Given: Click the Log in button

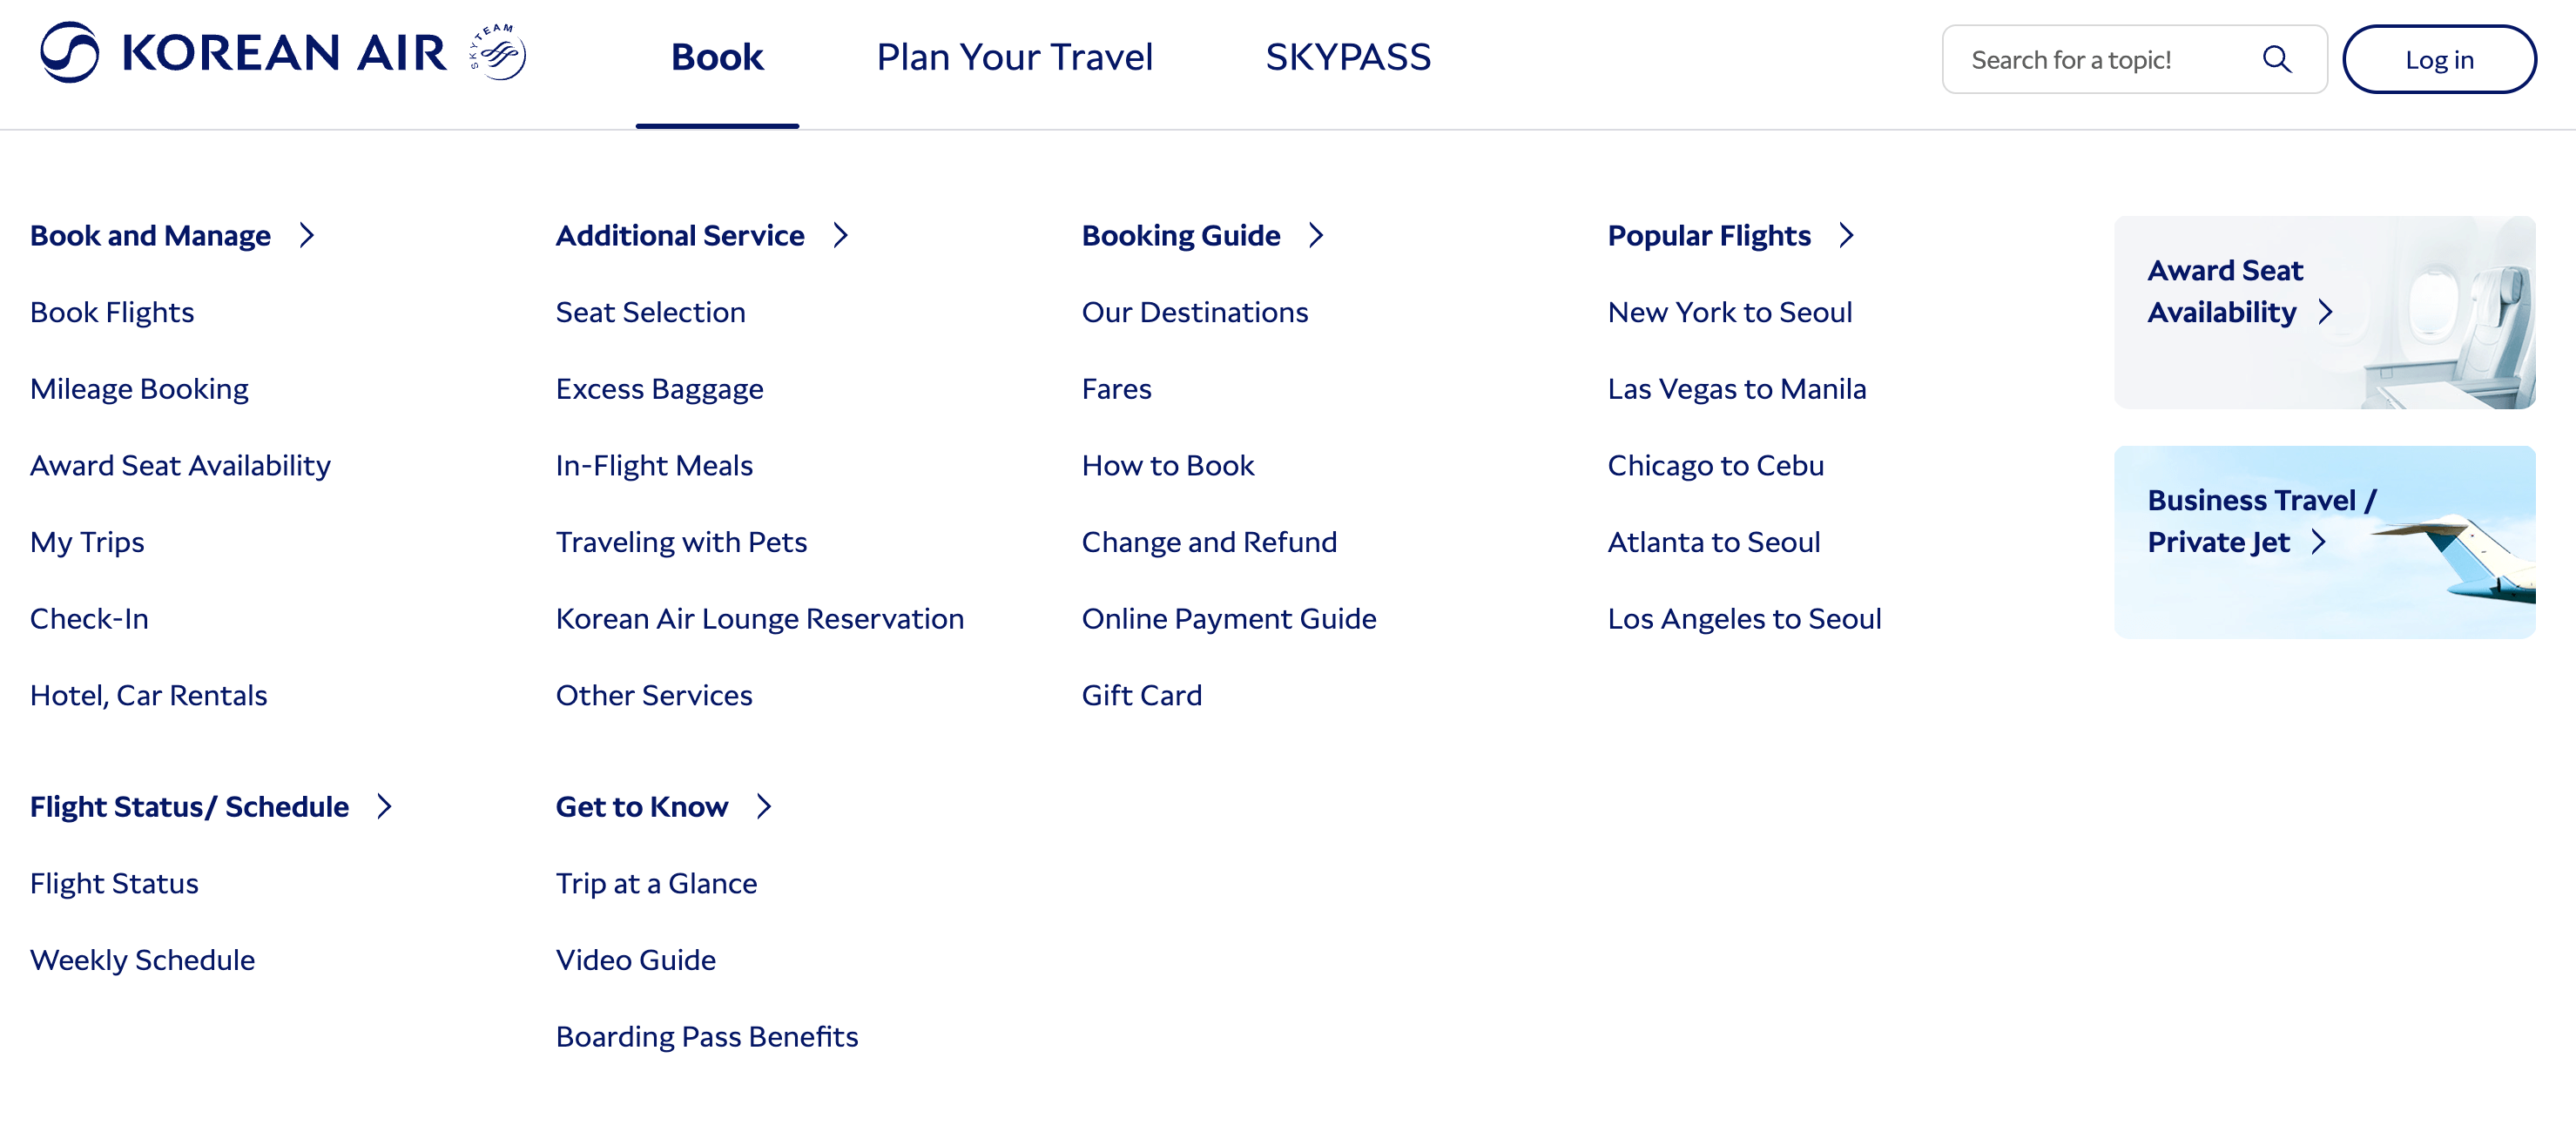Looking at the screenshot, I should click(2440, 59).
